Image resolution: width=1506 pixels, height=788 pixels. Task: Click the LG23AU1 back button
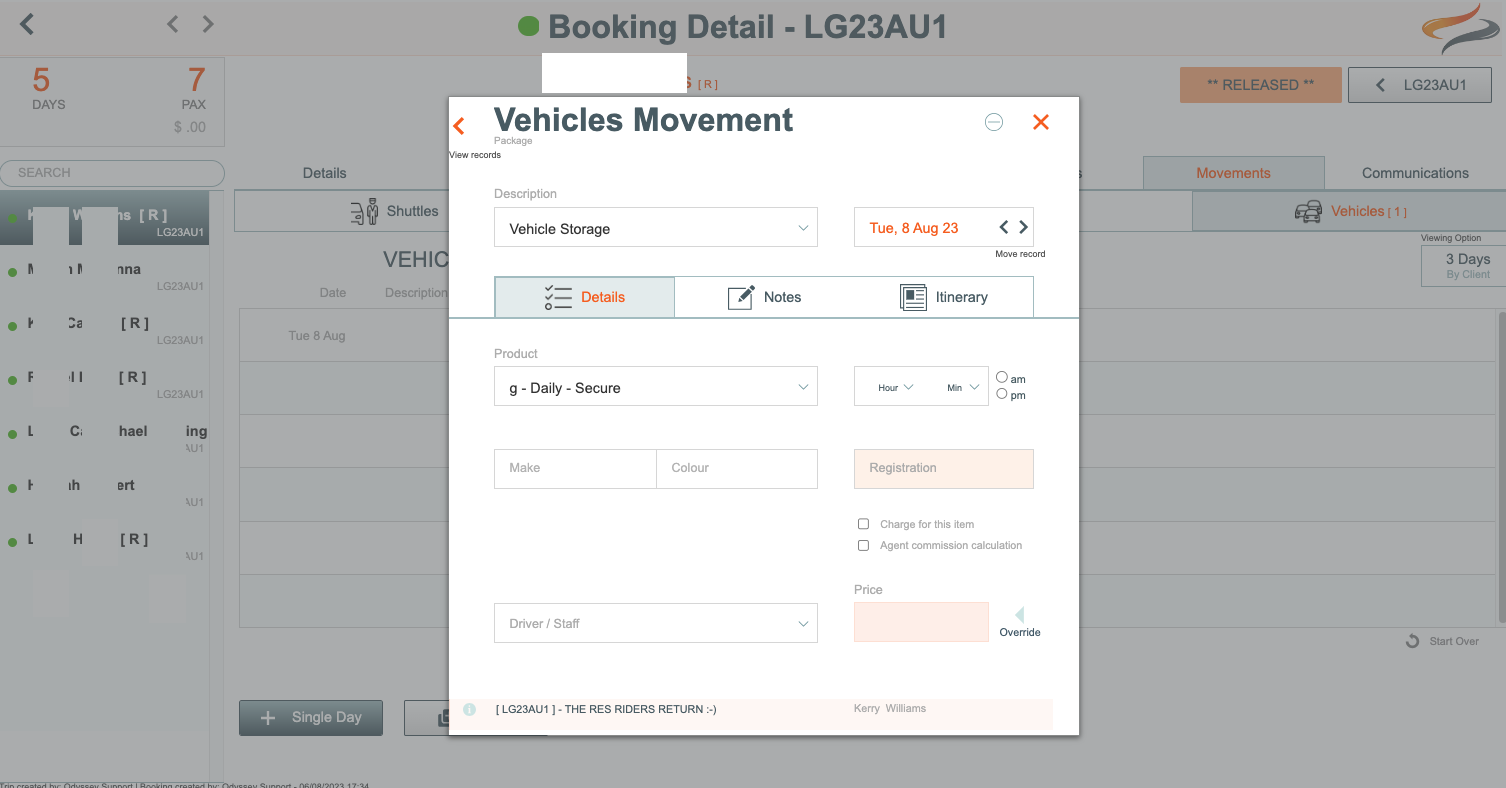tap(1420, 85)
